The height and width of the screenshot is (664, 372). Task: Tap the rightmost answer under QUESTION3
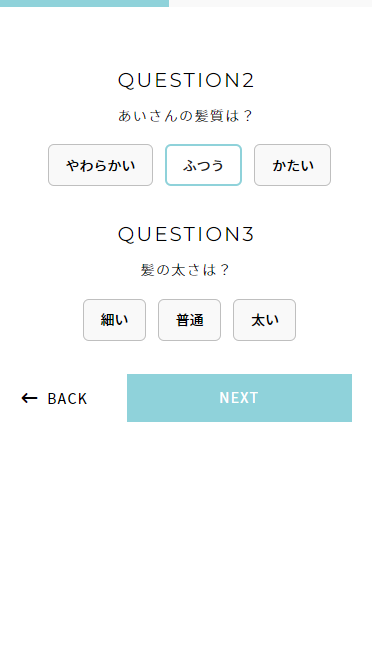[264, 320]
